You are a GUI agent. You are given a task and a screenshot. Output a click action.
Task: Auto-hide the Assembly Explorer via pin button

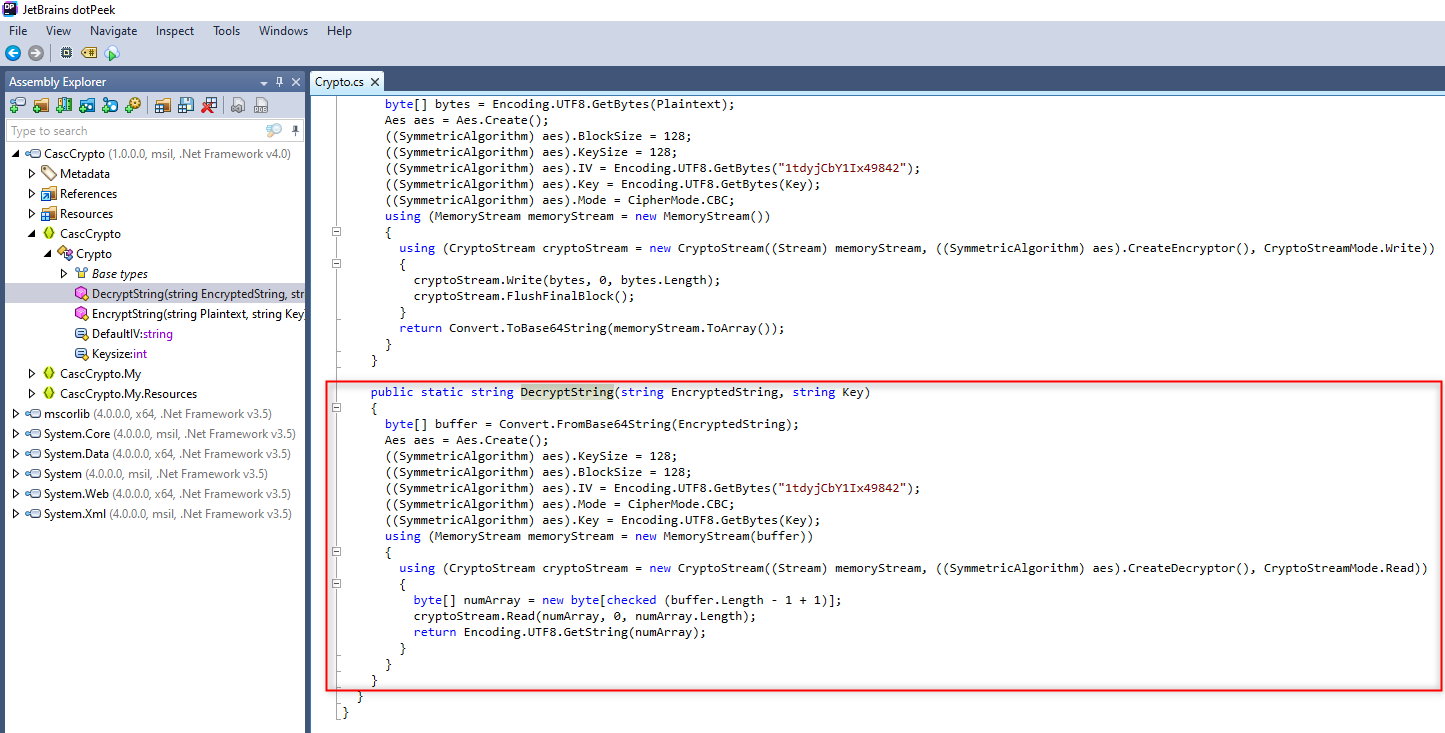coord(279,81)
